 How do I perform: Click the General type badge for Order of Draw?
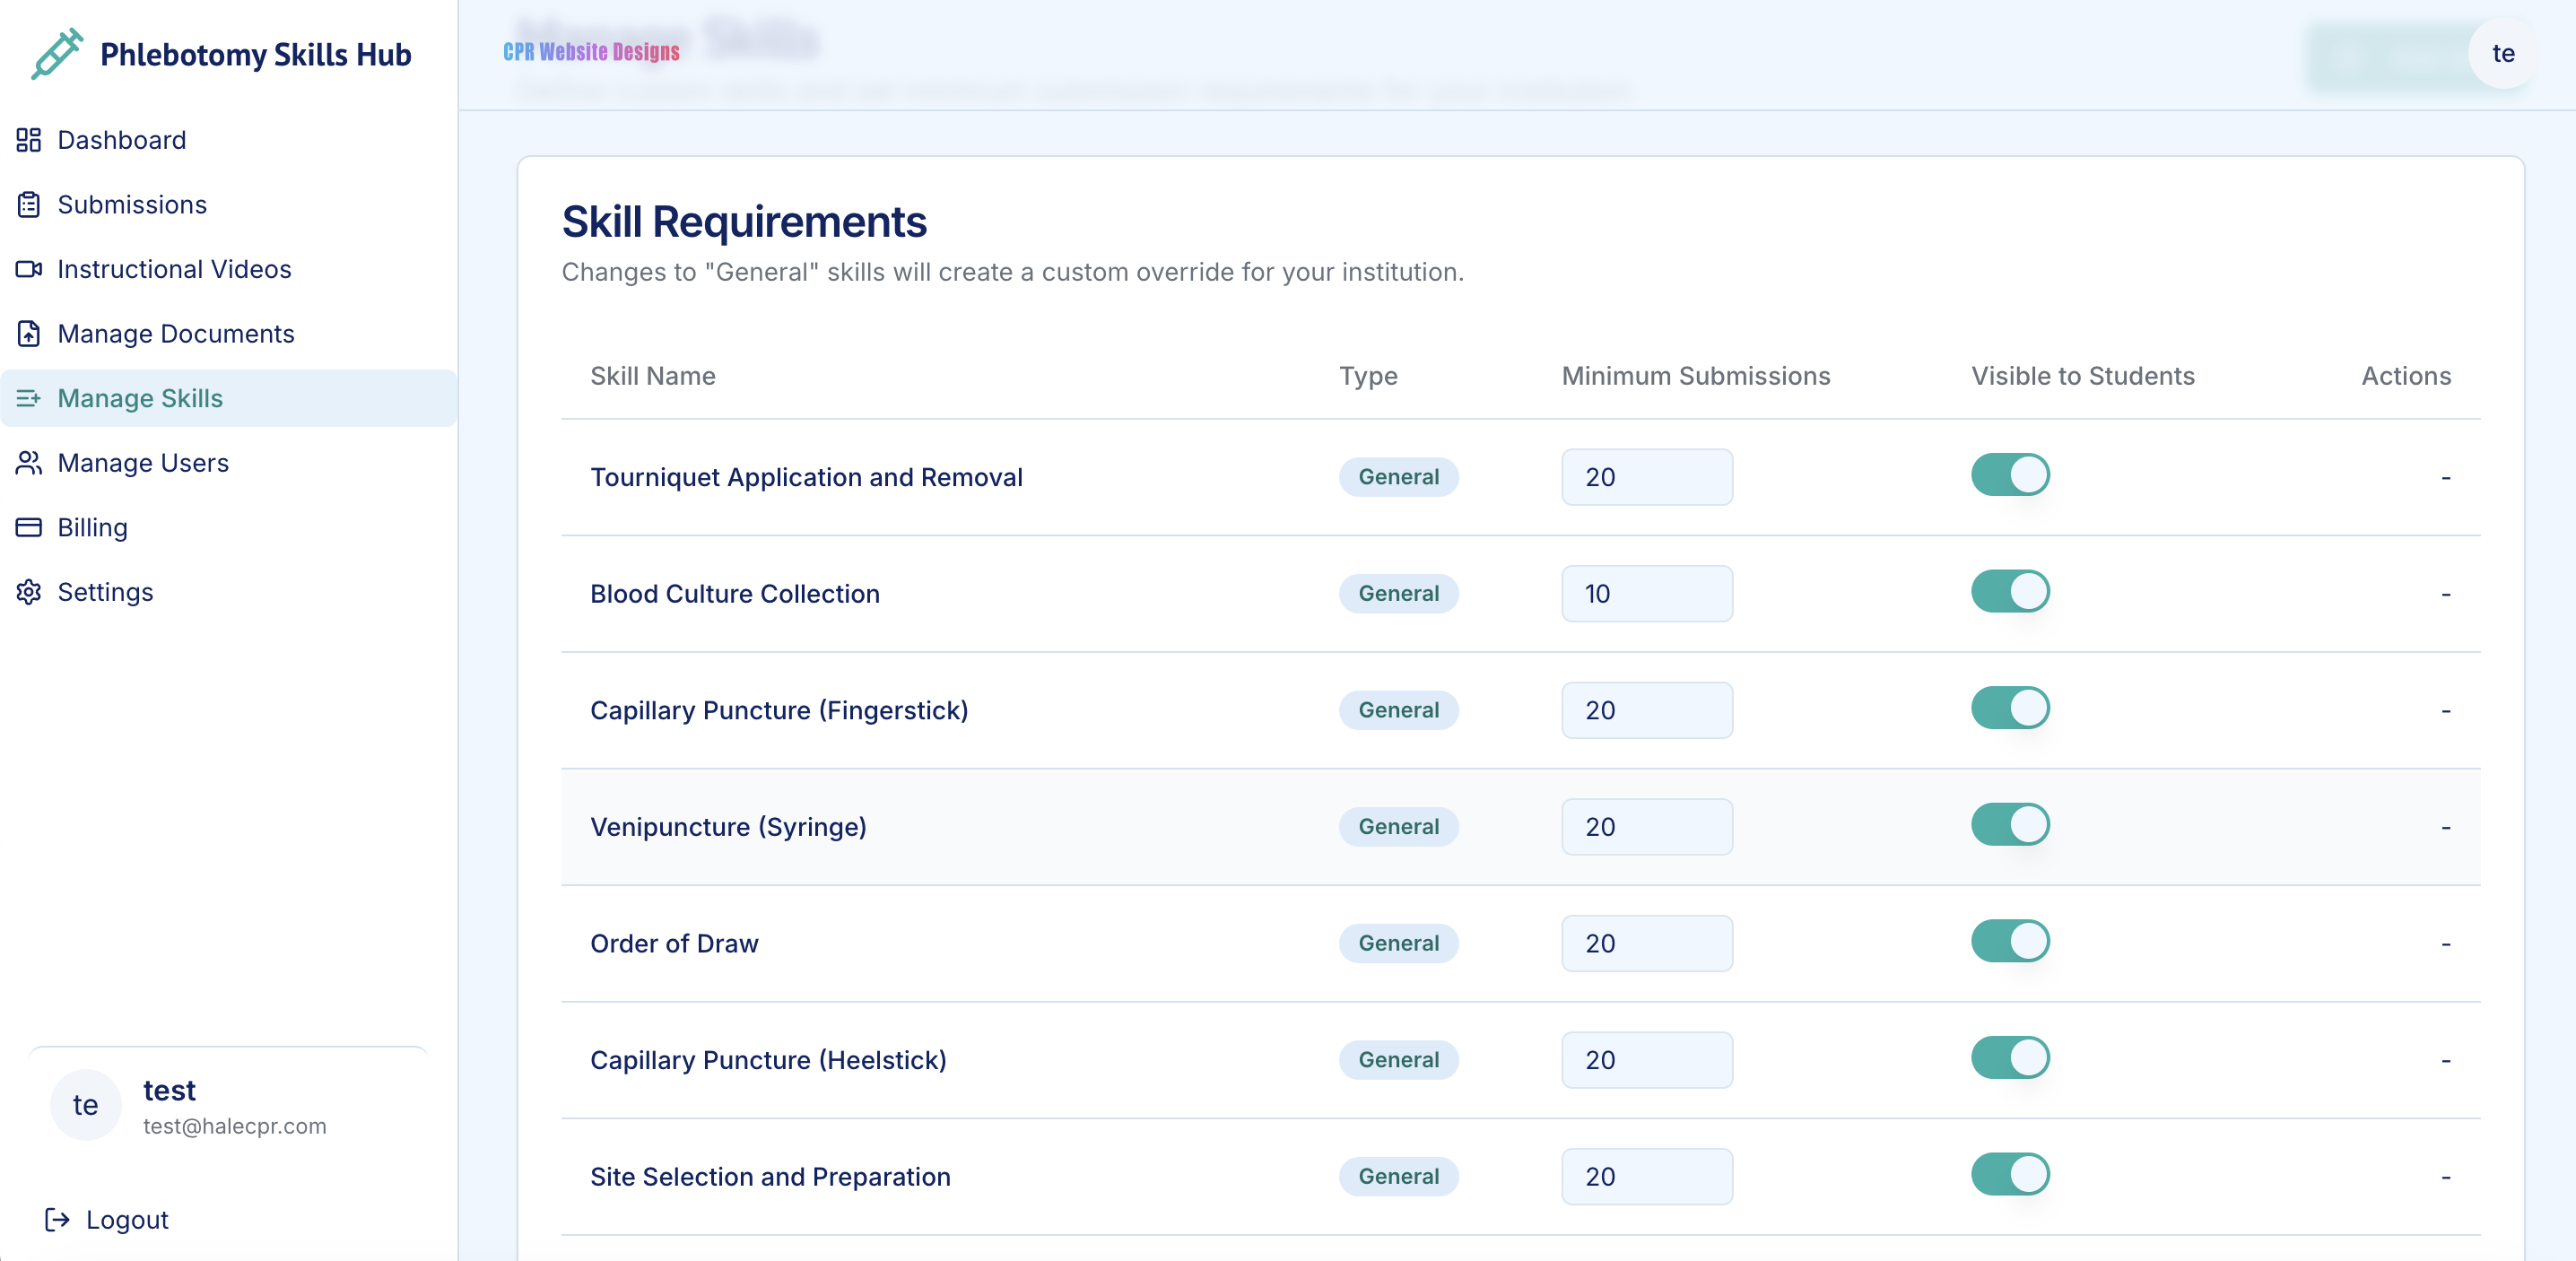coord(1398,943)
